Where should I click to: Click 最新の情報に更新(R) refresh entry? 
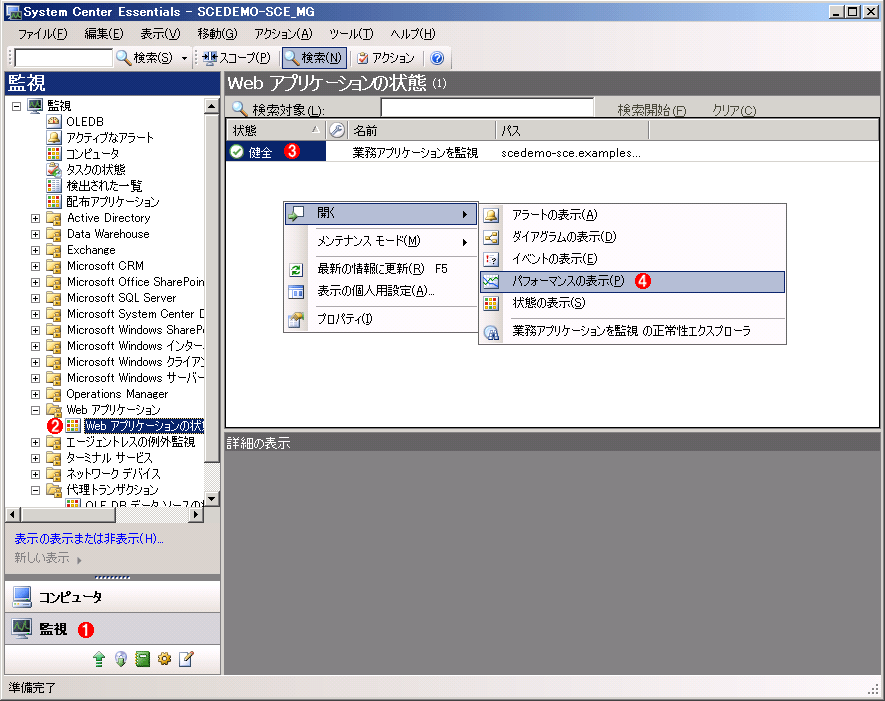pyautogui.click(x=381, y=269)
